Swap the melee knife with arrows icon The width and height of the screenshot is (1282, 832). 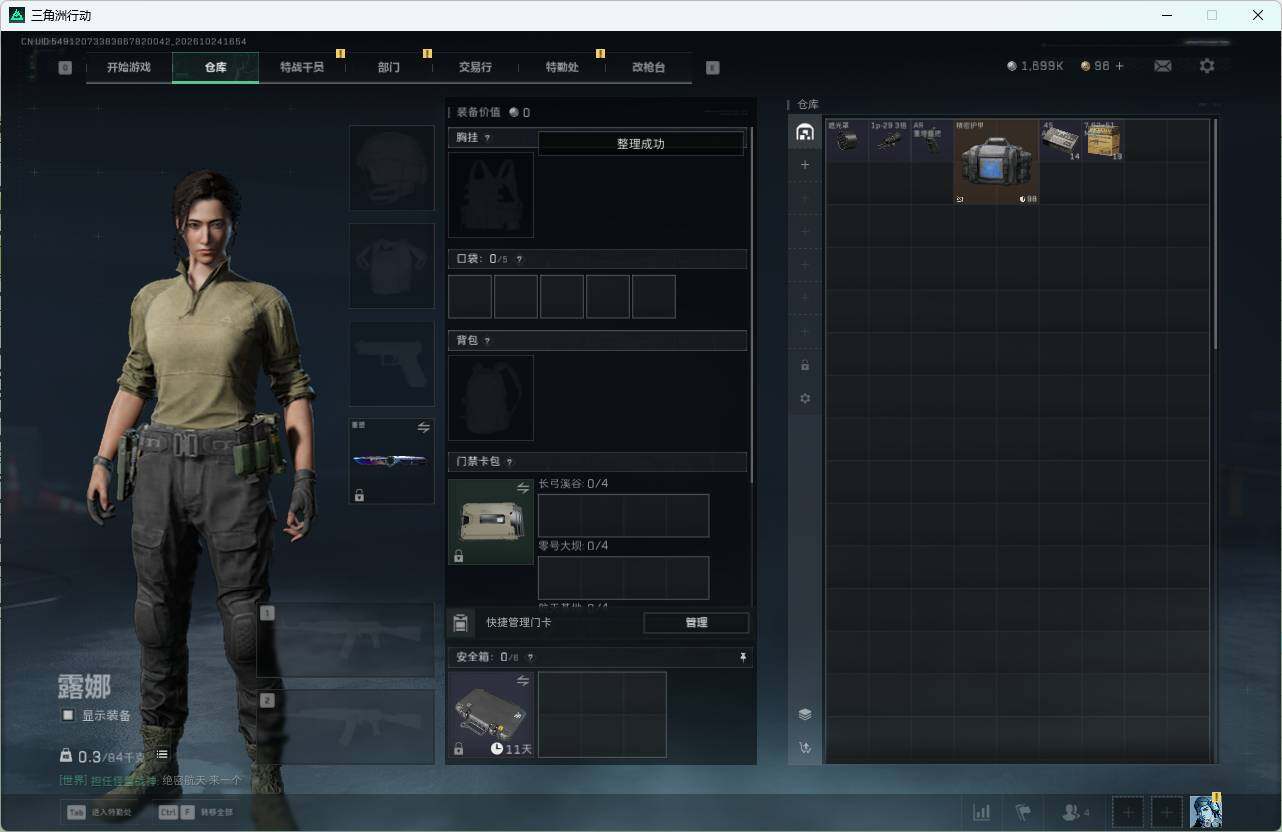(423, 428)
